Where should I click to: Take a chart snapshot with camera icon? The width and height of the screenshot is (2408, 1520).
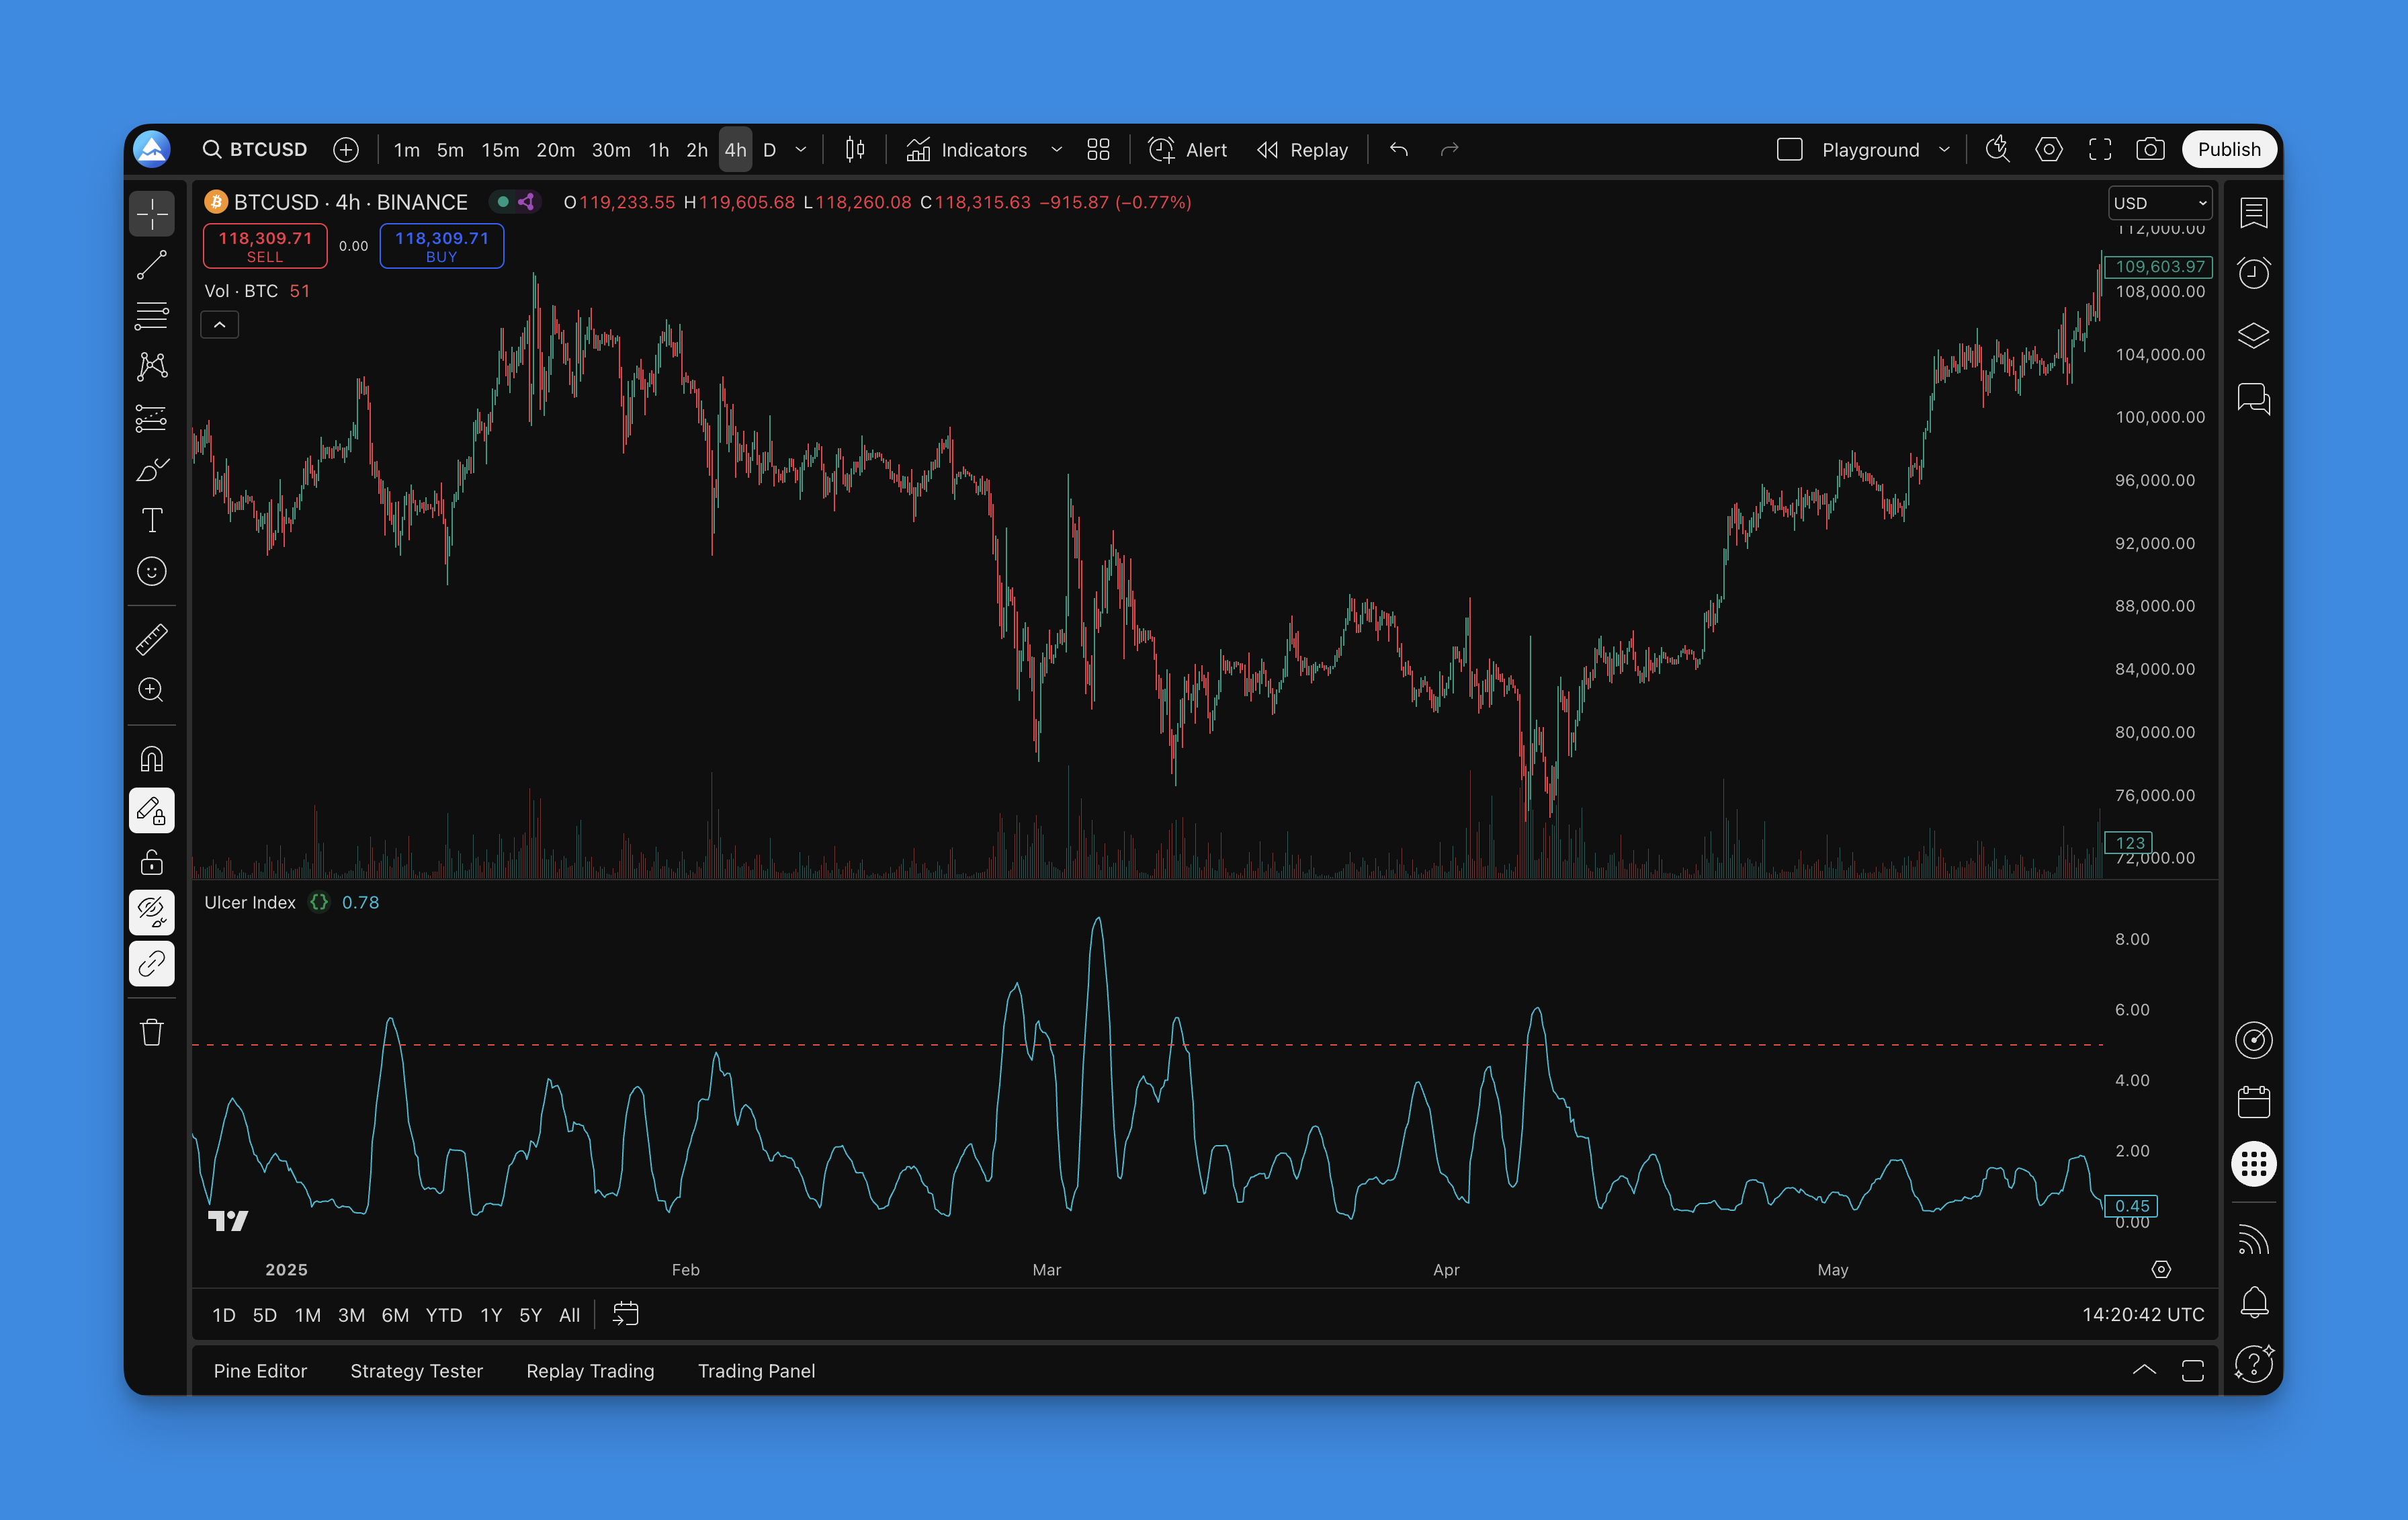pos(2150,150)
